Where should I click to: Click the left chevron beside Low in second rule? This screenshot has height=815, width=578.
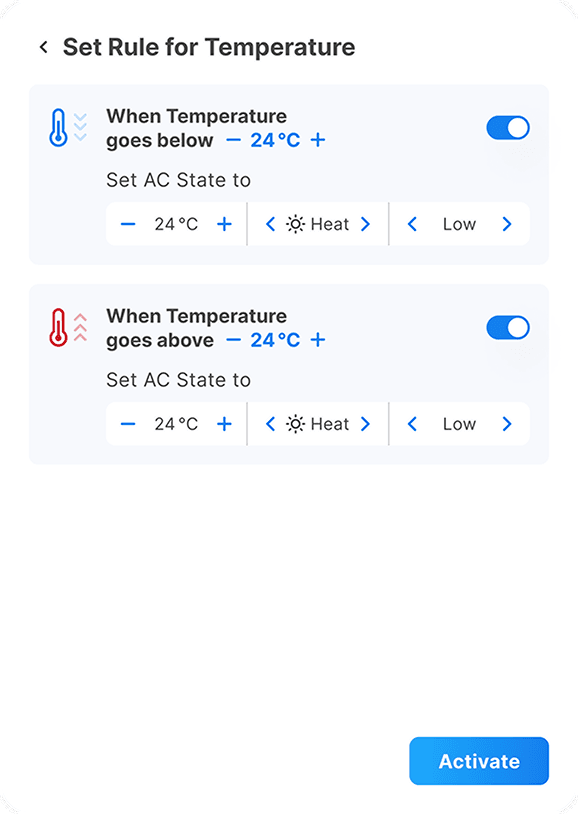tap(412, 423)
